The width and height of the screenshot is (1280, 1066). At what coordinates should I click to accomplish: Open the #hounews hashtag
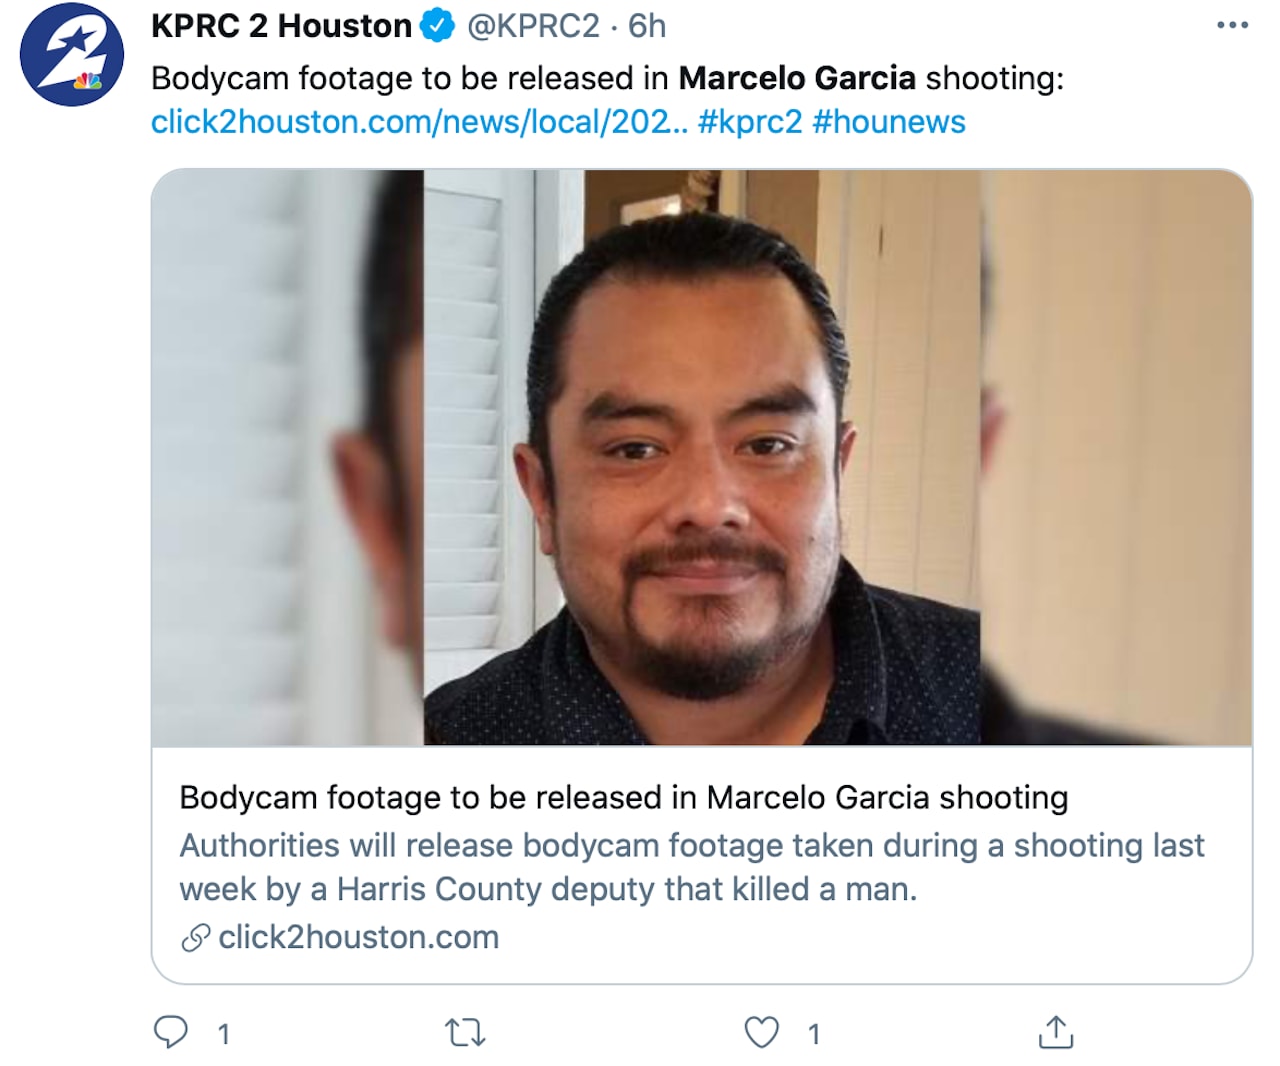point(889,122)
